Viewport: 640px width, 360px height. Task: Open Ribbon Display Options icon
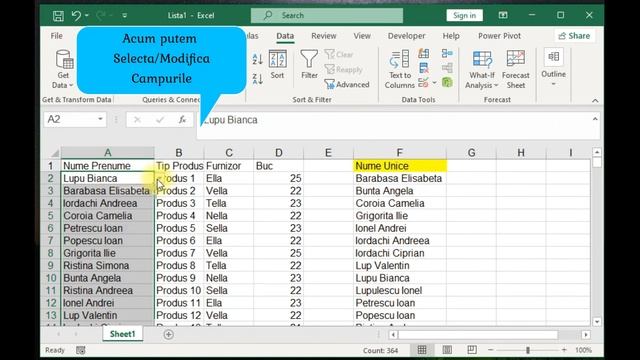503,15
